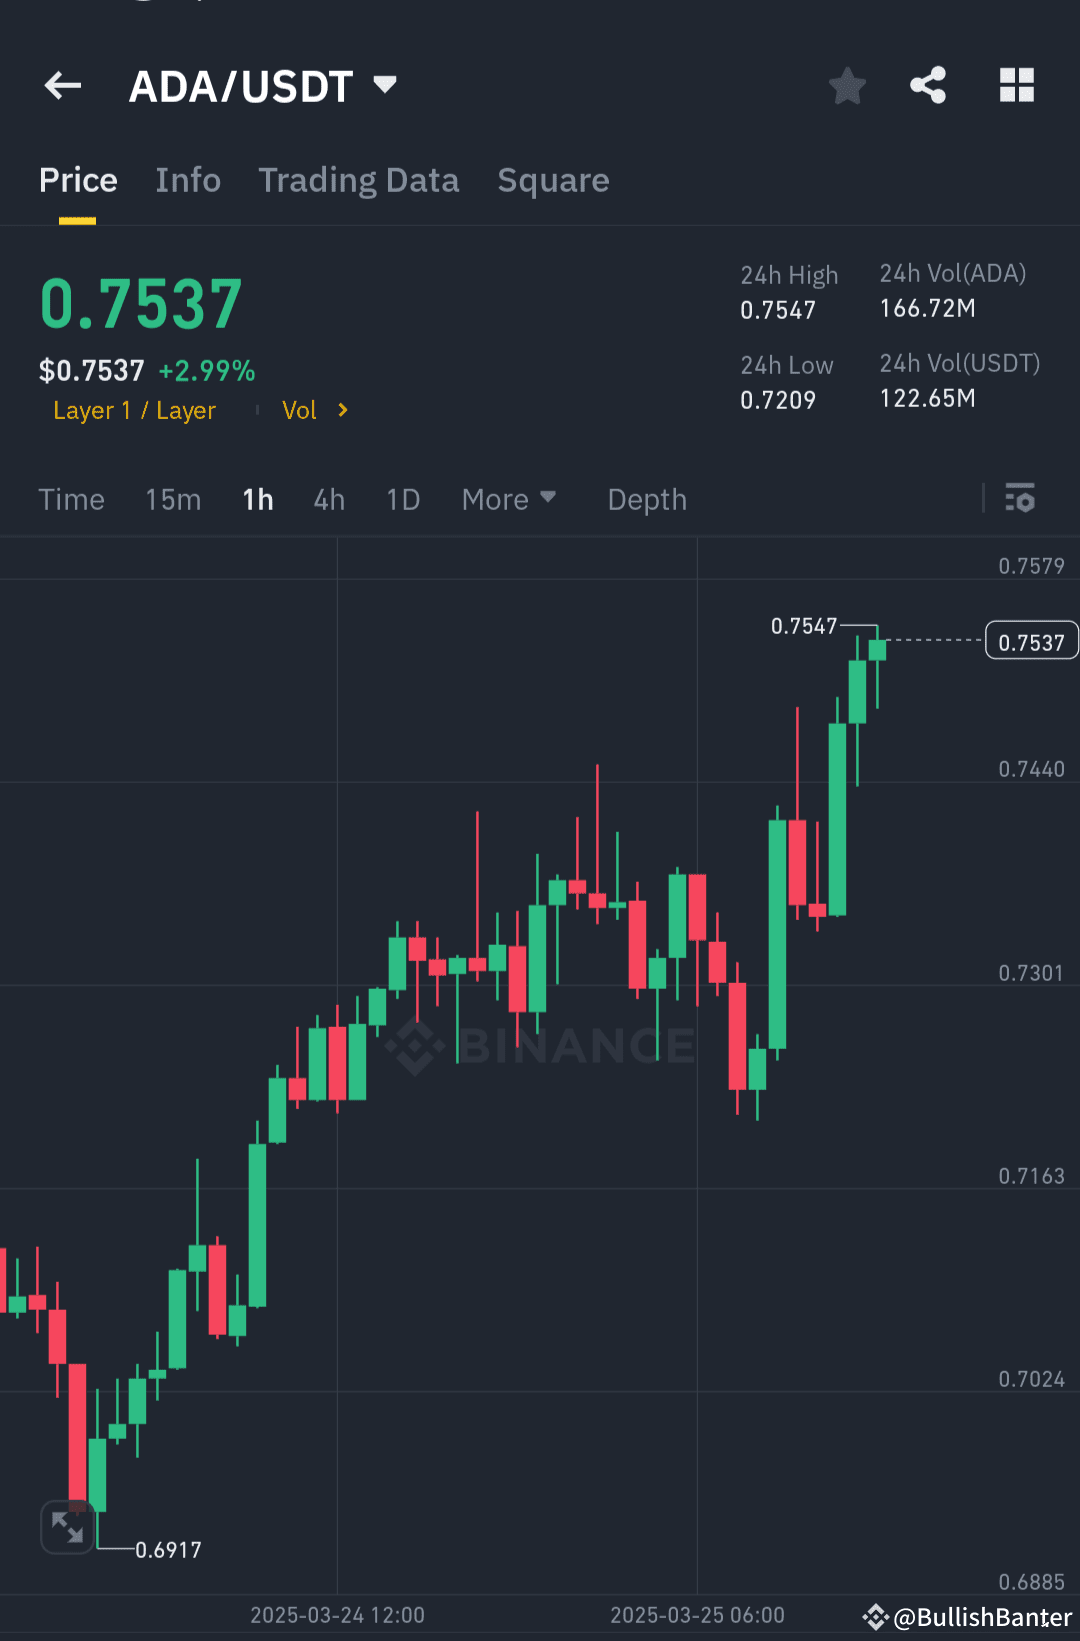Image resolution: width=1080 pixels, height=1641 pixels.
Task: Open the Depth view
Action: click(646, 499)
